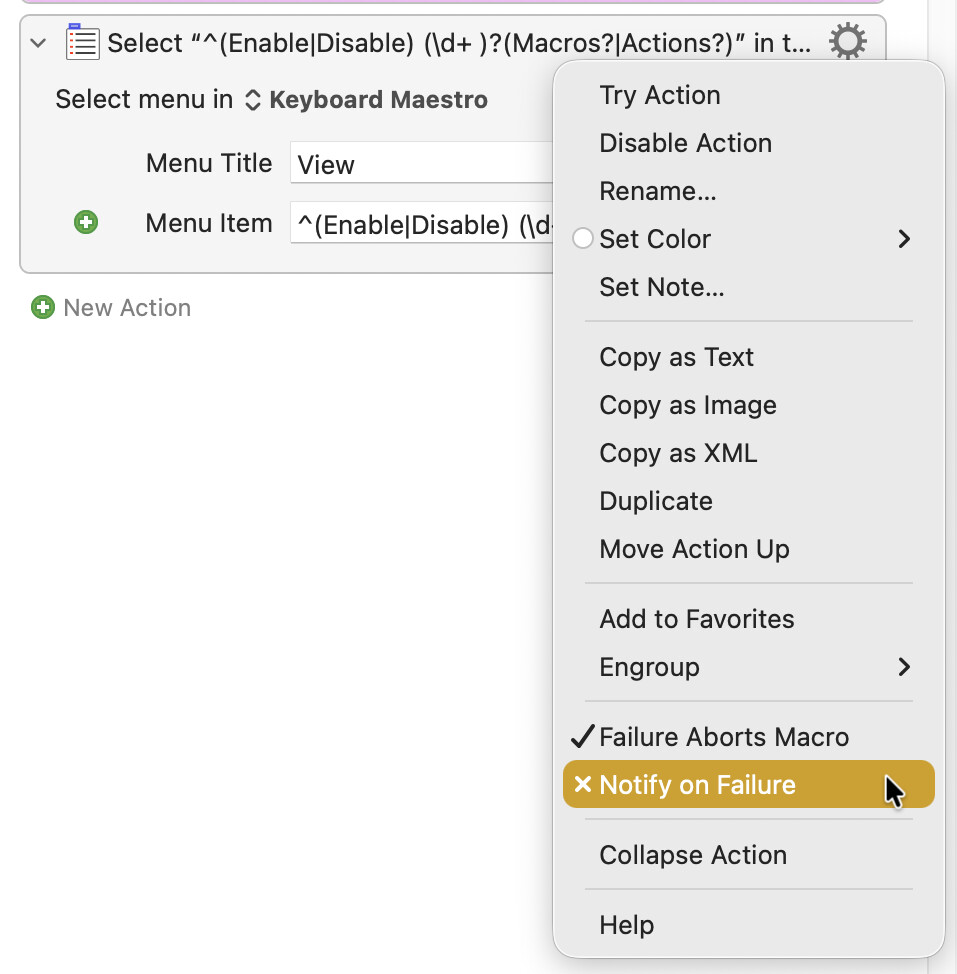Screen dimensions: 957x974
Task: Click the Set Color circle swatch
Action: [583, 239]
